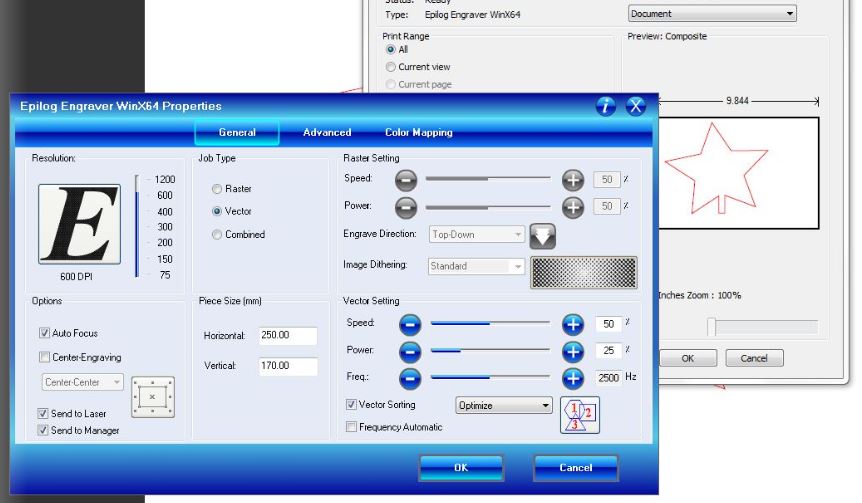Enable Center-Engraving checkbox
The width and height of the screenshot is (862, 503).
click(45, 357)
